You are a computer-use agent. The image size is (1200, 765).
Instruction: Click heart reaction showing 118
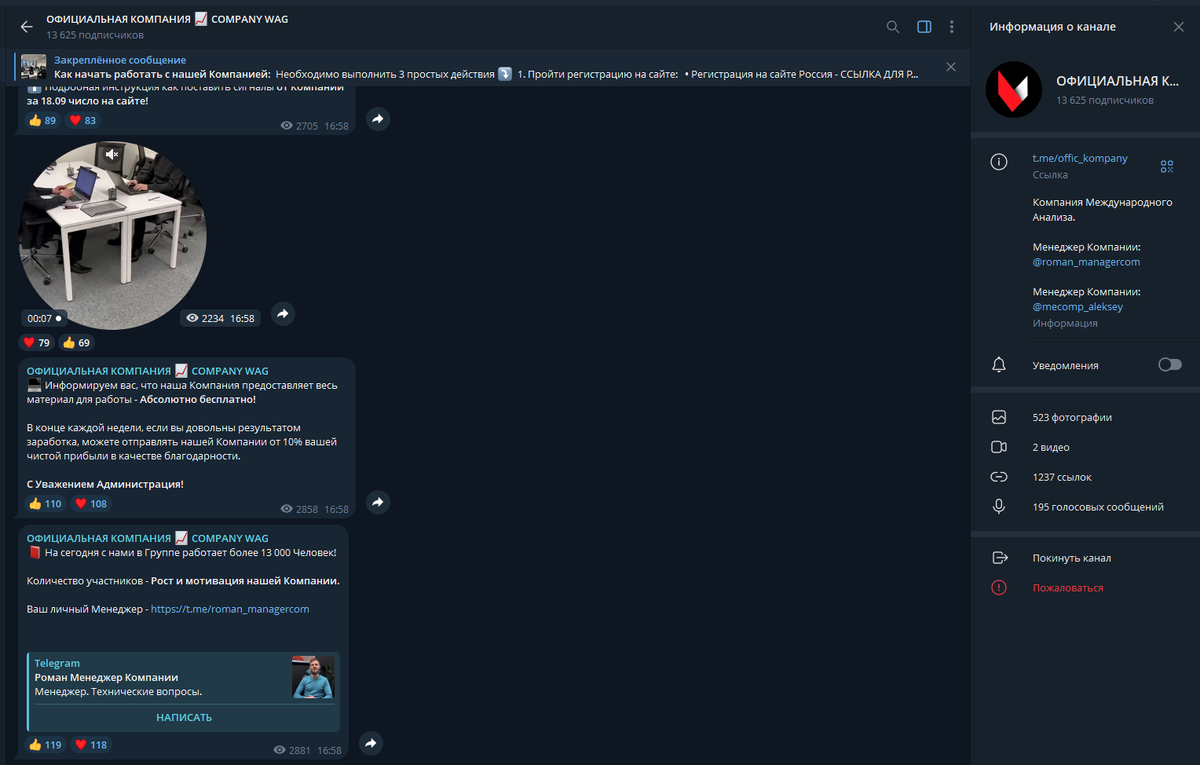point(92,745)
